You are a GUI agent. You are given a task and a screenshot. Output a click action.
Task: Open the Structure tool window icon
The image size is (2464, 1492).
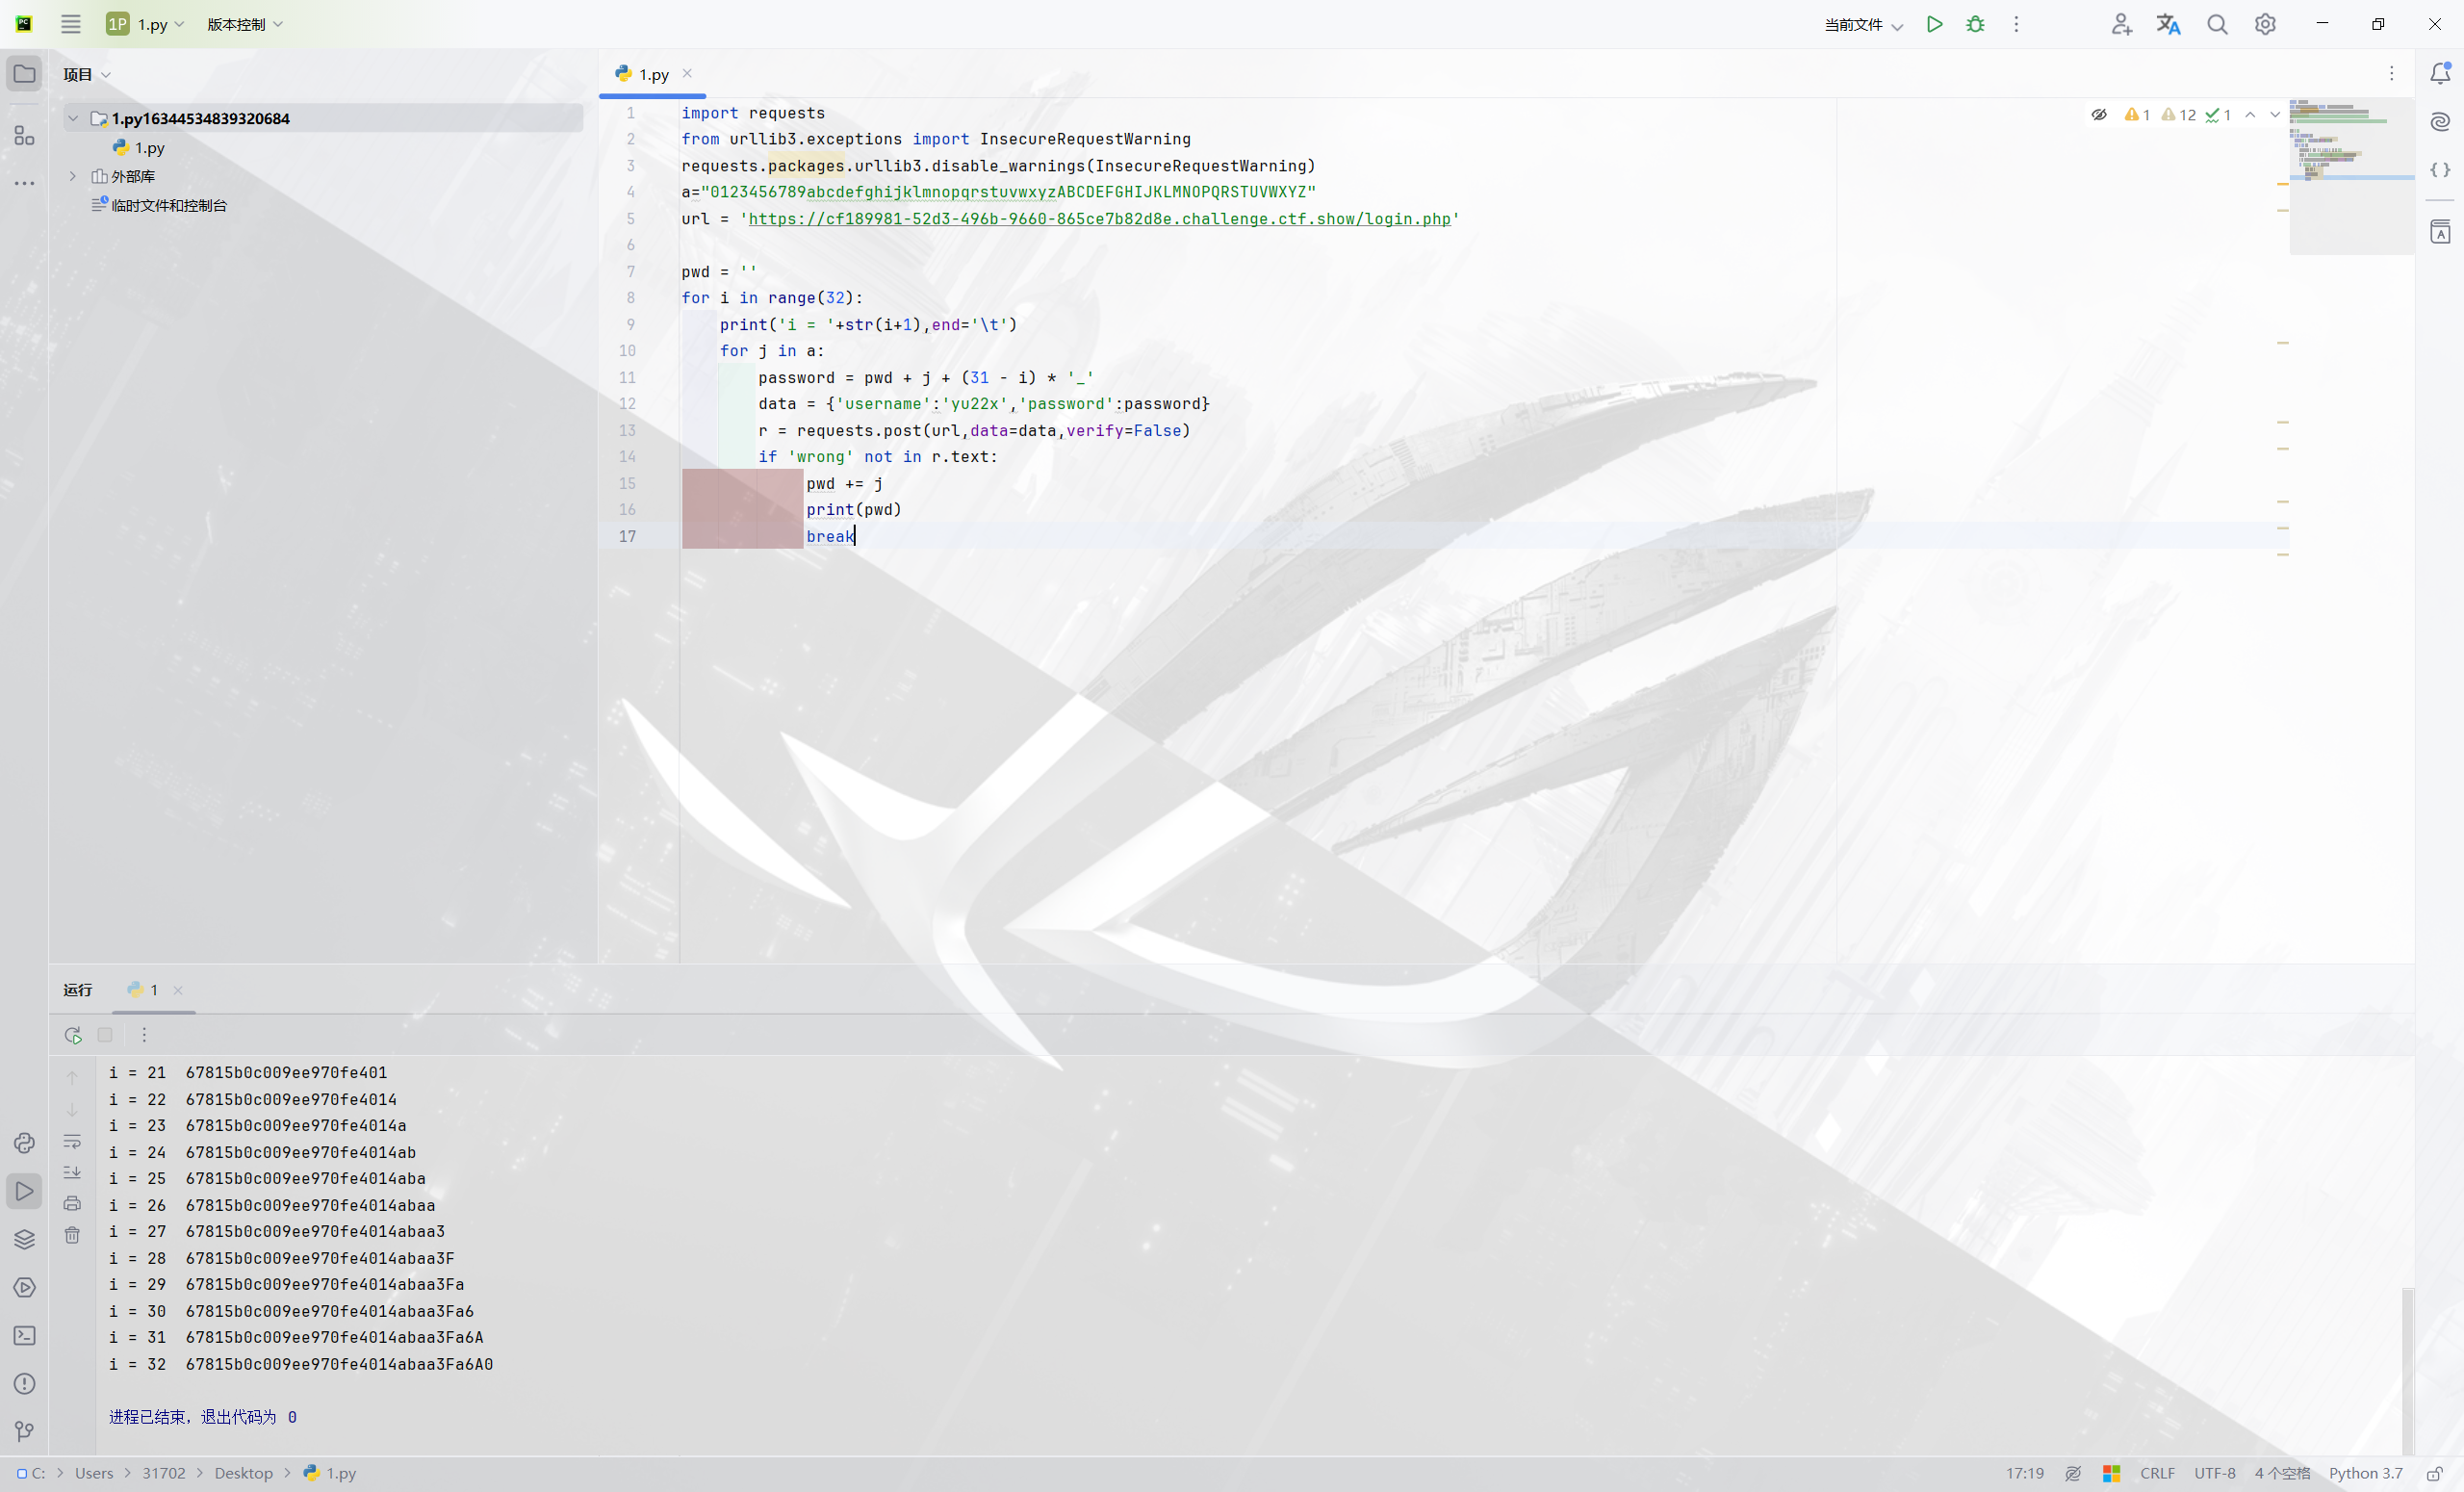pyautogui.click(x=24, y=135)
